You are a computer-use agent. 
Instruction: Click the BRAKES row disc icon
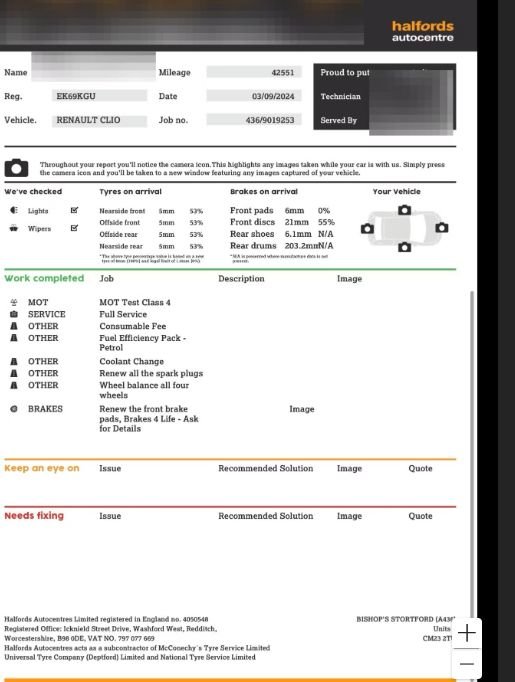(14, 409)
